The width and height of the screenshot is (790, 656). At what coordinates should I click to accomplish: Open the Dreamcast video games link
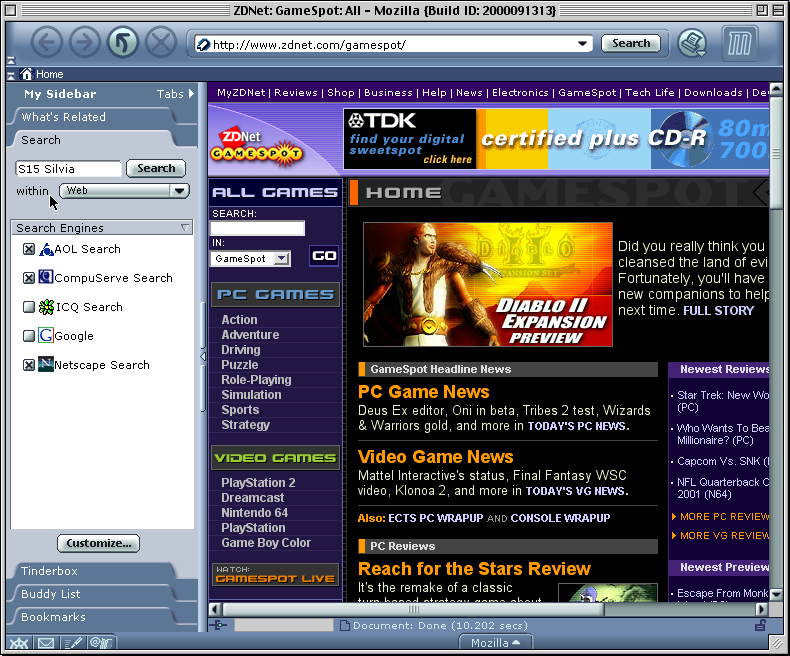pos(252,498)
